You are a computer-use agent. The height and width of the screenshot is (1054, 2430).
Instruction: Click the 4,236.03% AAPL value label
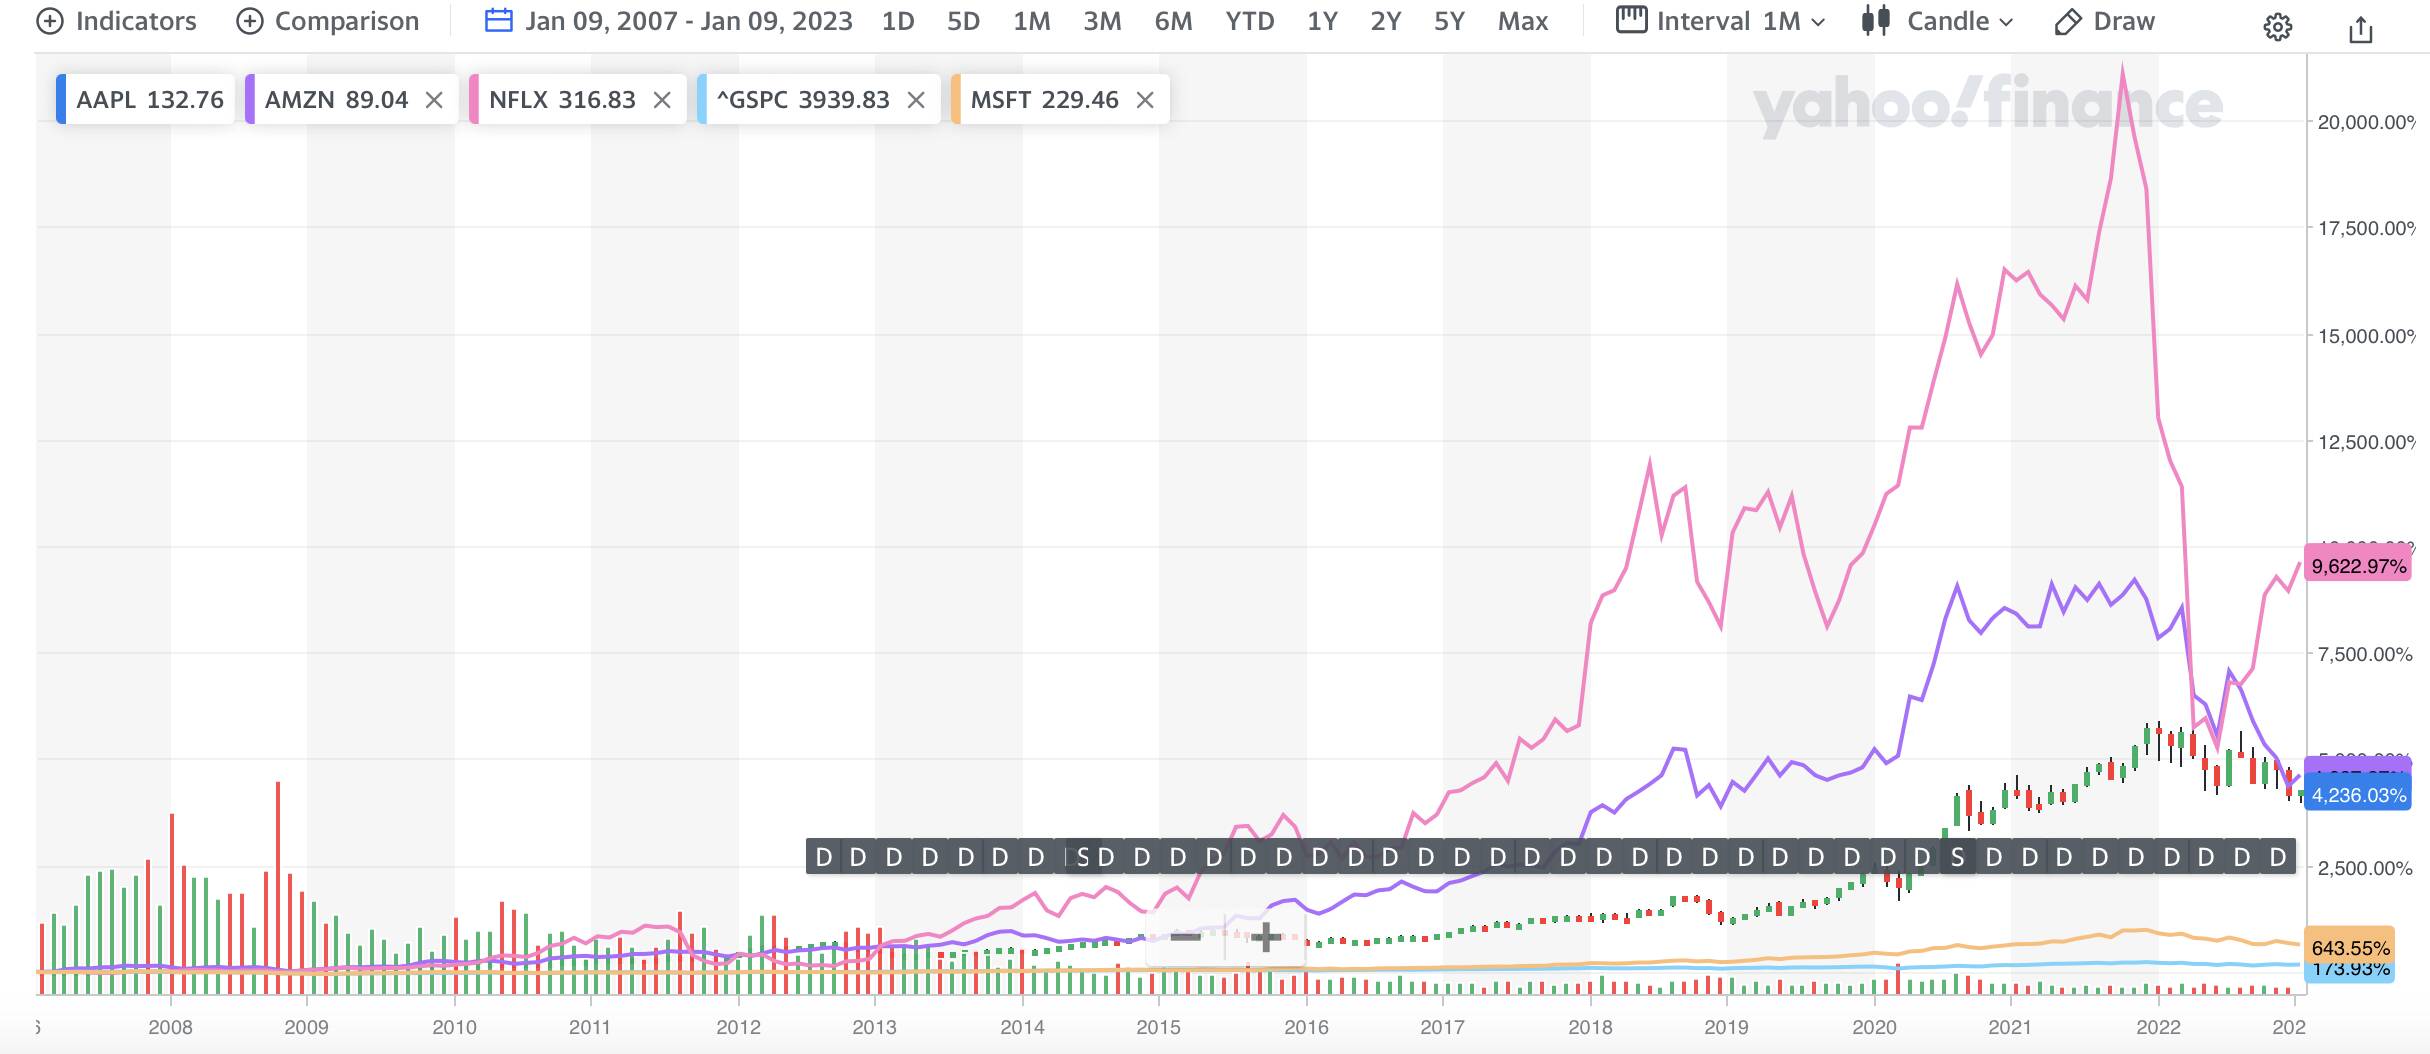[2358, 795]
